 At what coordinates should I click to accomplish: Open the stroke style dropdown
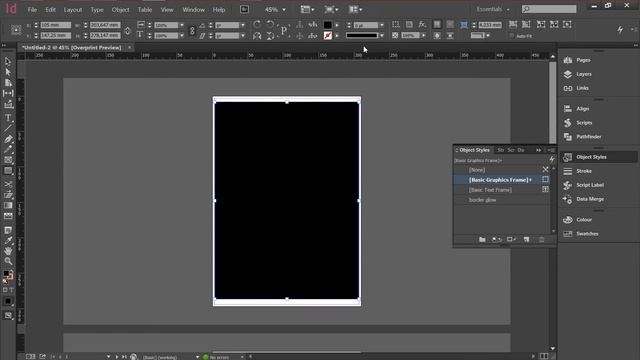click(x=382, y=36)
